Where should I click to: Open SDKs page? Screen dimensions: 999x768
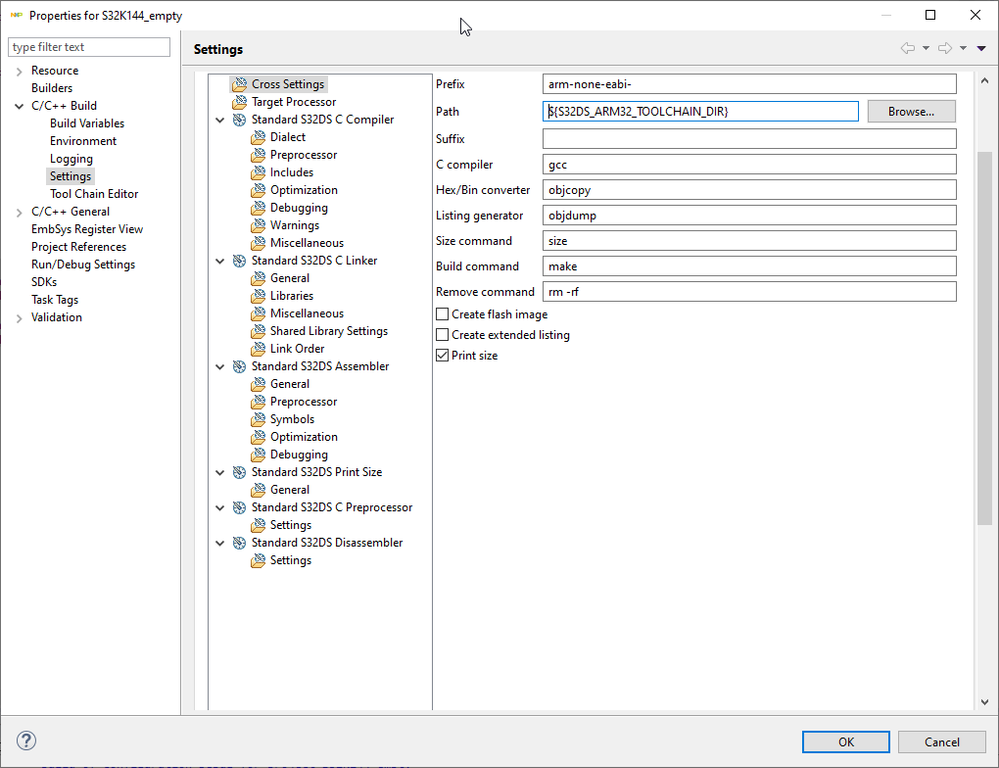tap(44, 282)
